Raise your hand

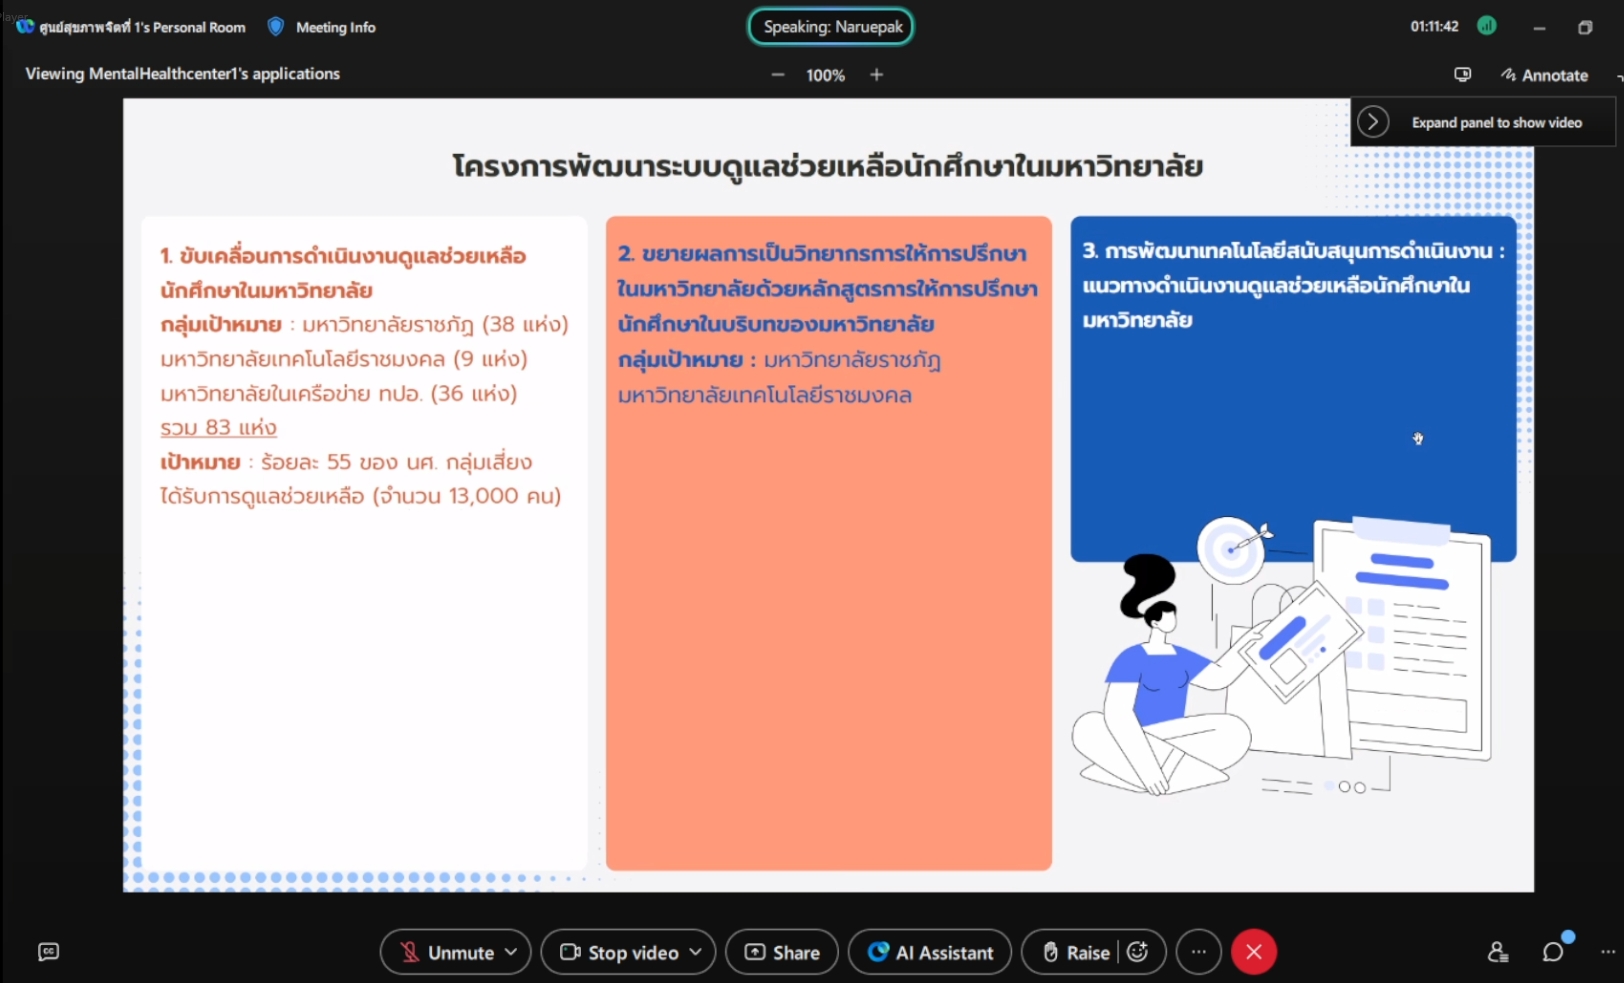click(1076, 952)
